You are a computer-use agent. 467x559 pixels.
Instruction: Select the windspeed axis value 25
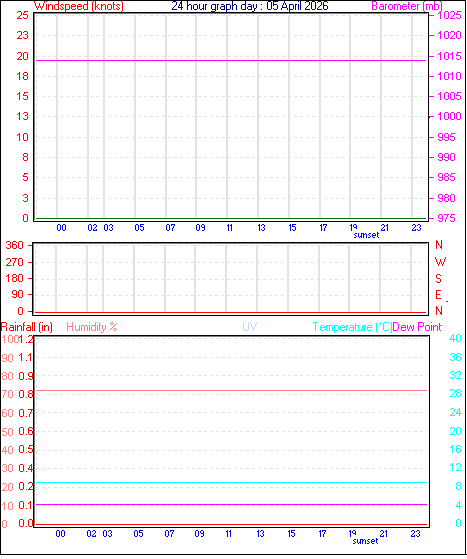coord(22,15)
